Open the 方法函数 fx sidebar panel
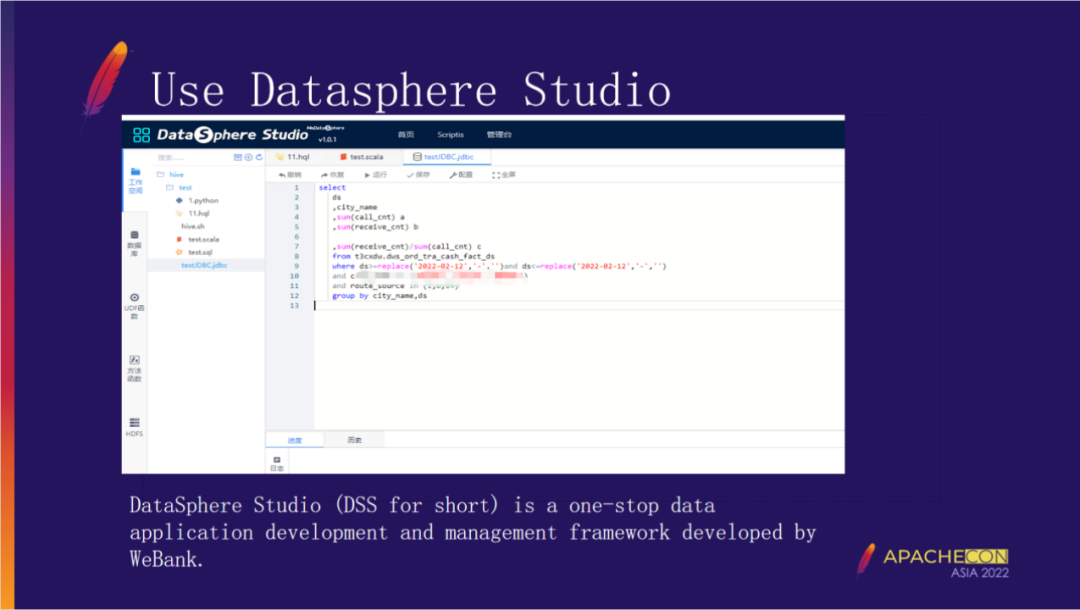This screenshot has height=610, width=1080. [x=134, y=369]
